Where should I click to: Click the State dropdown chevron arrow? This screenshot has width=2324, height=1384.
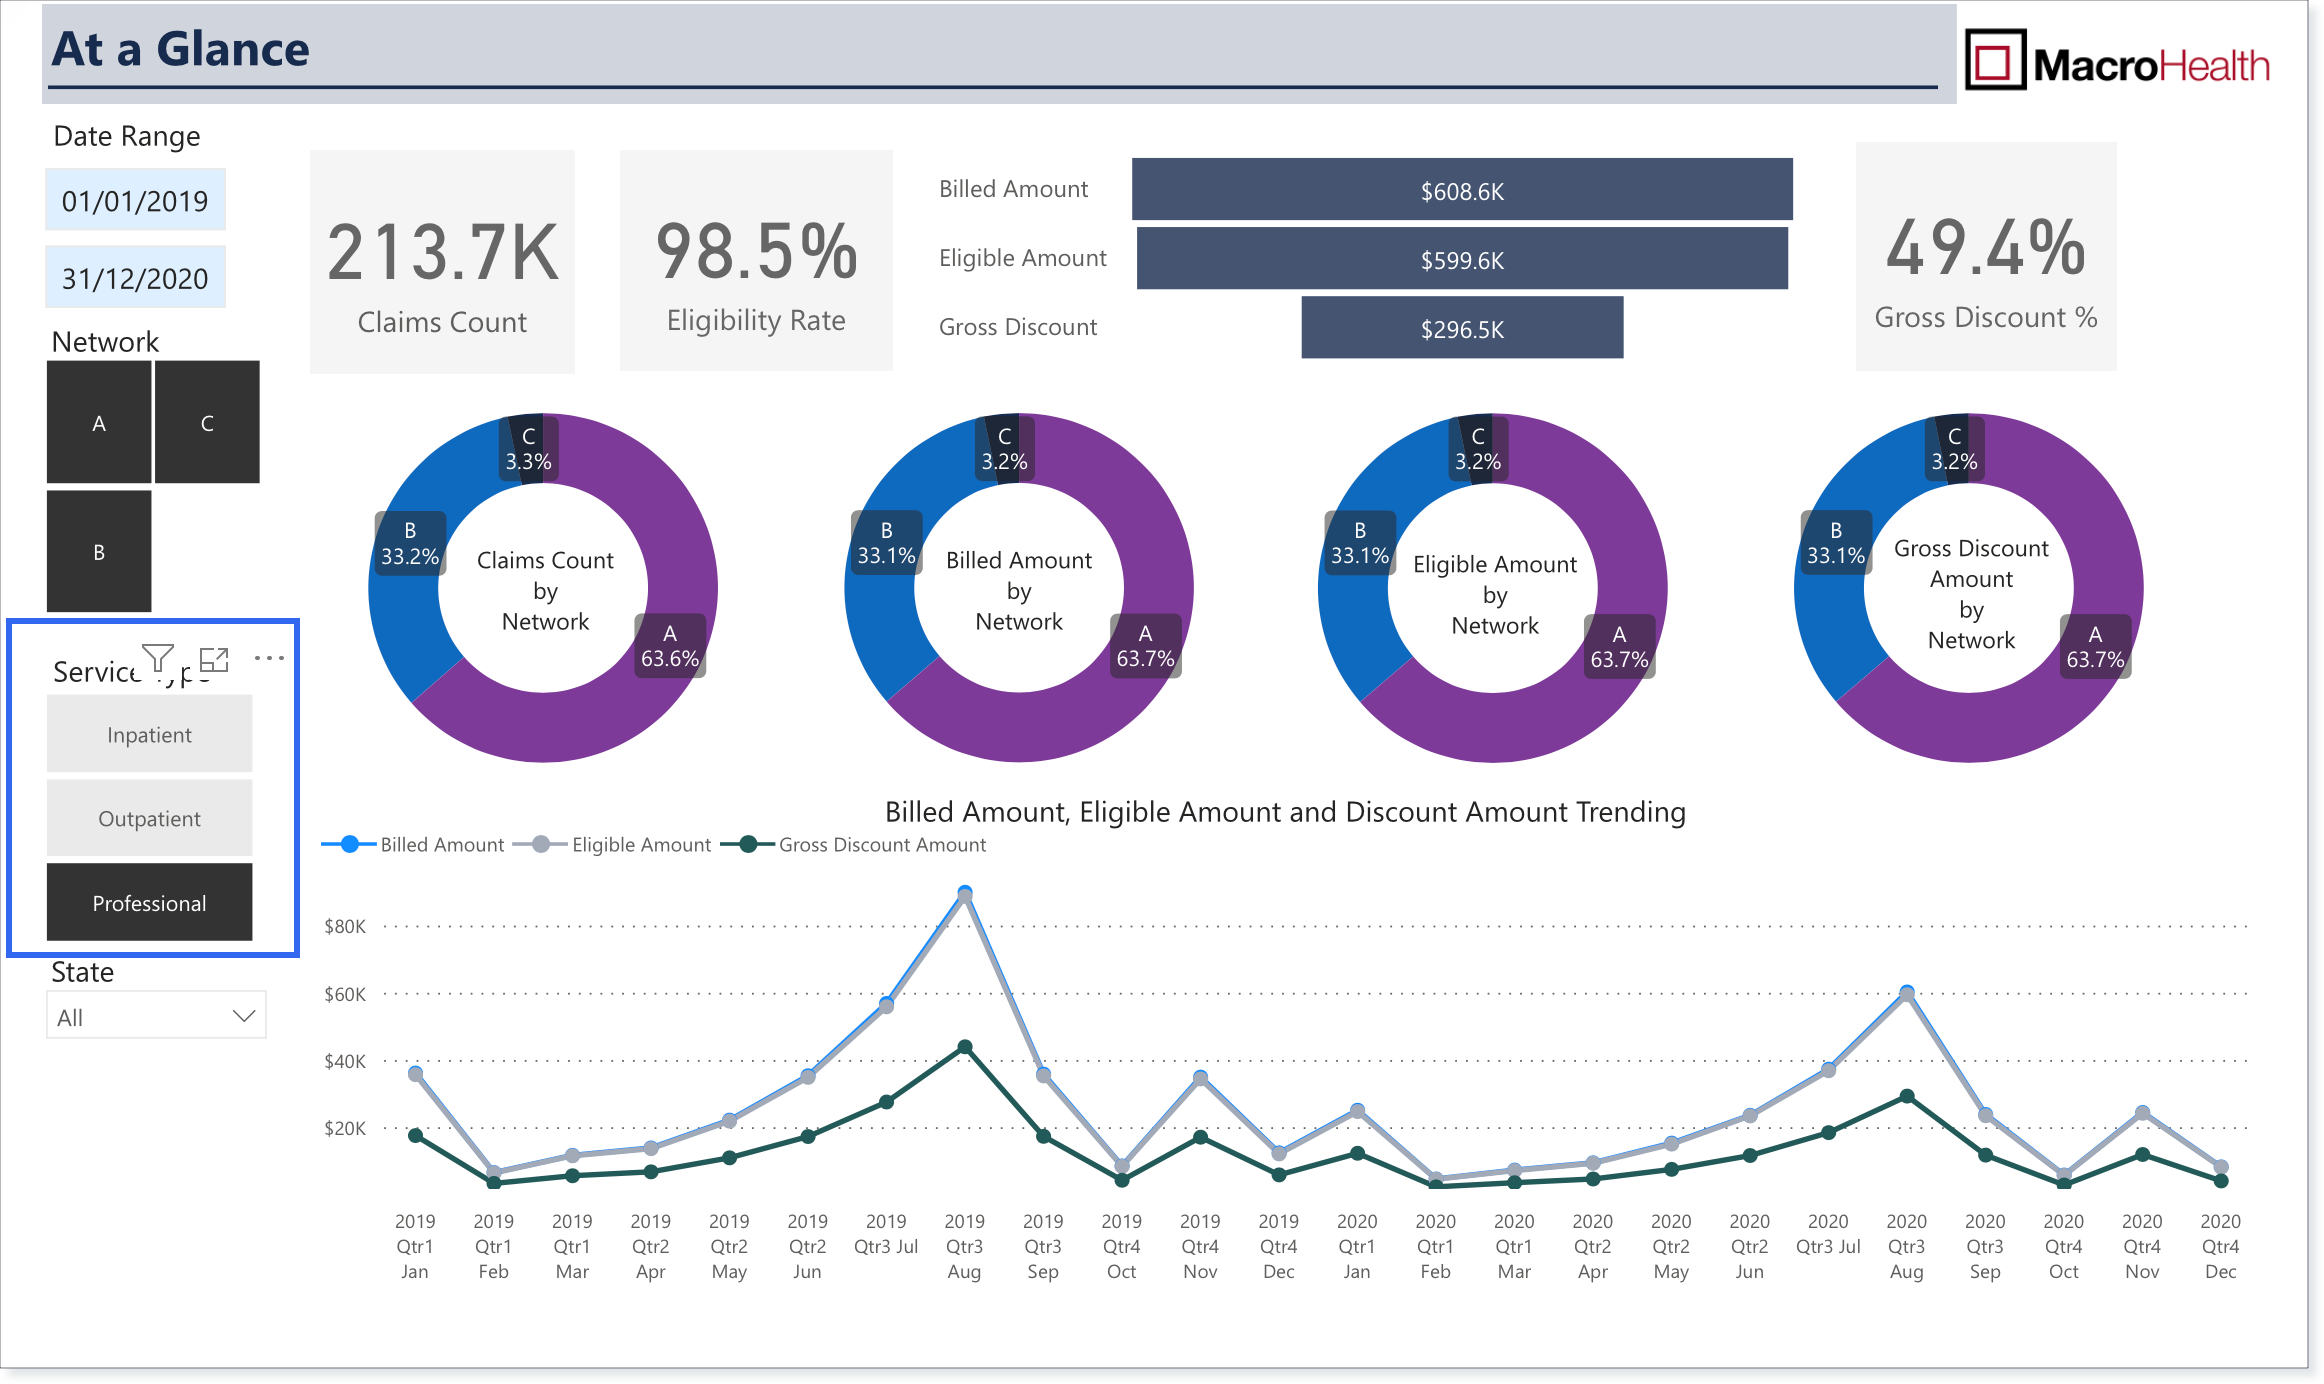tap(243, 1016)
